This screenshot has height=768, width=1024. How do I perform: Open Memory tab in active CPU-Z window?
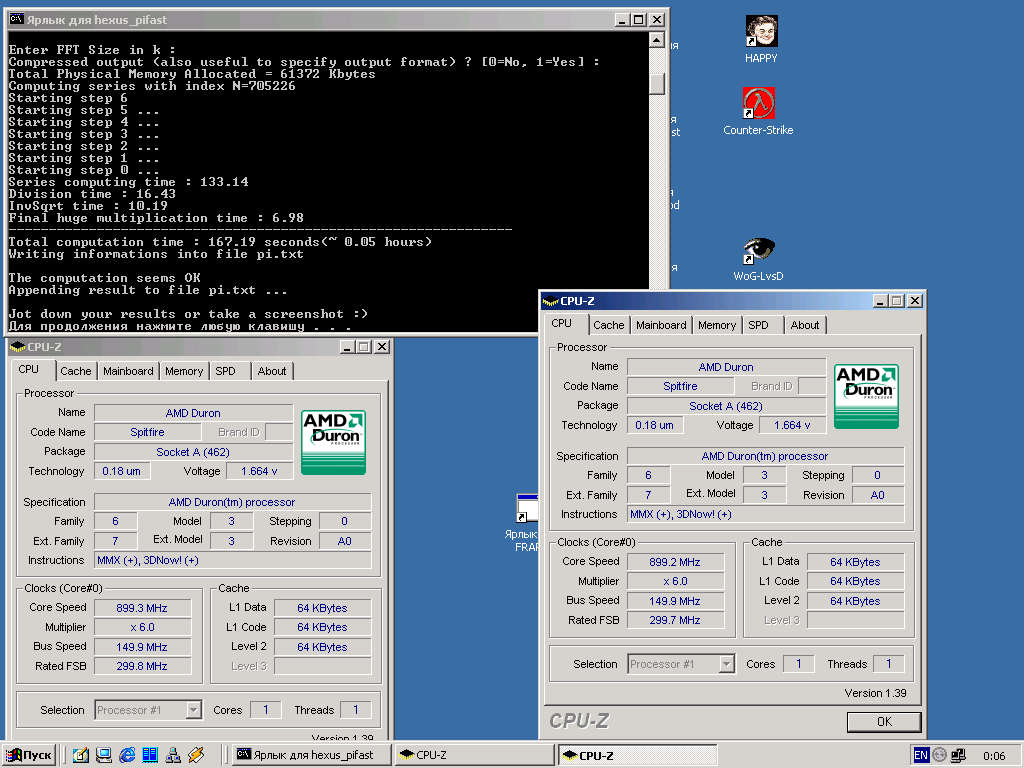pyautogui.click(x=716, y=325)
